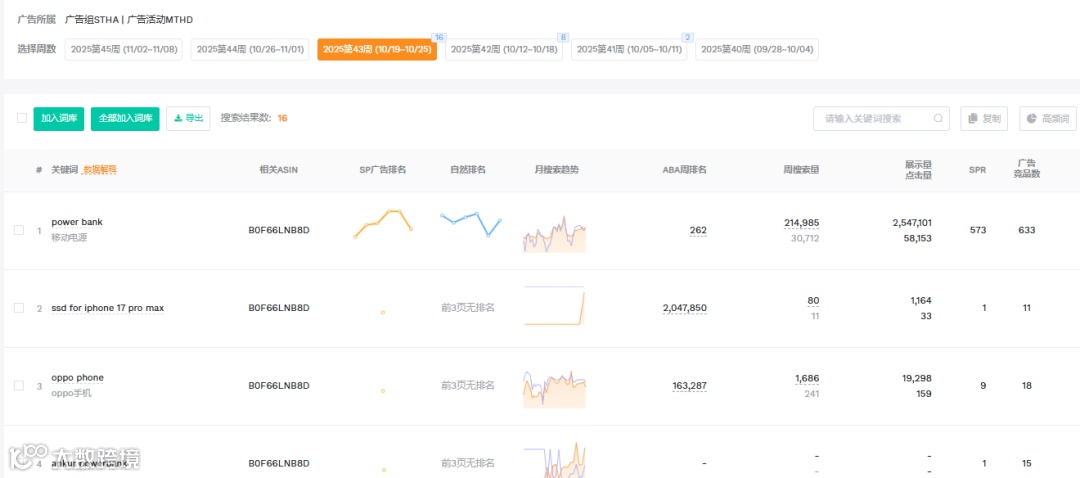Open monthly search trend chart for power bank
The image size is (1080, 478).
[555, 234]
